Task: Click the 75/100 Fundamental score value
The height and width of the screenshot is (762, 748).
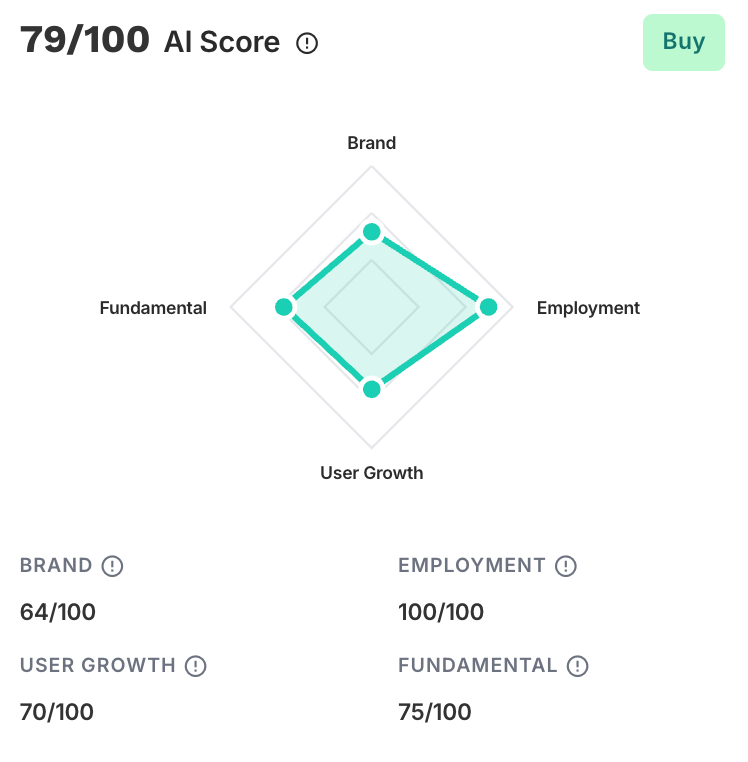Action: (x=435, y=712)
